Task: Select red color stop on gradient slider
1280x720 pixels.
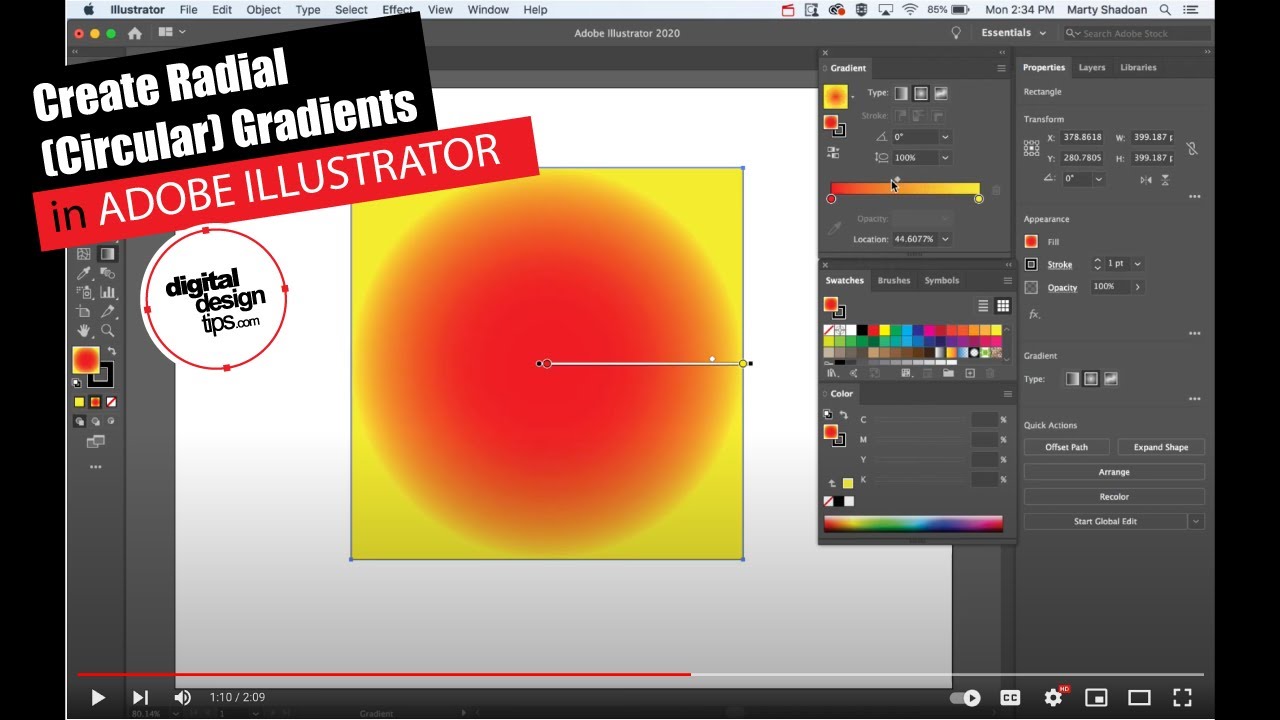Action: point(831,199)
